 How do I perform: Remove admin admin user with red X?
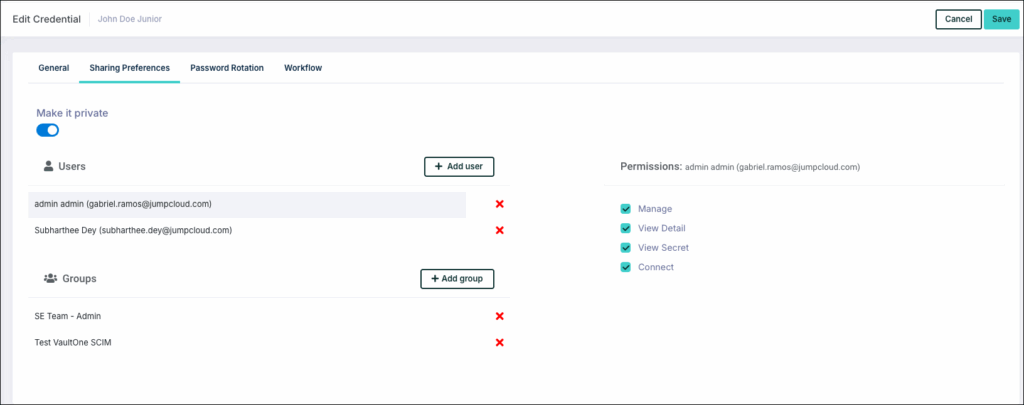(x=500, y=204)
